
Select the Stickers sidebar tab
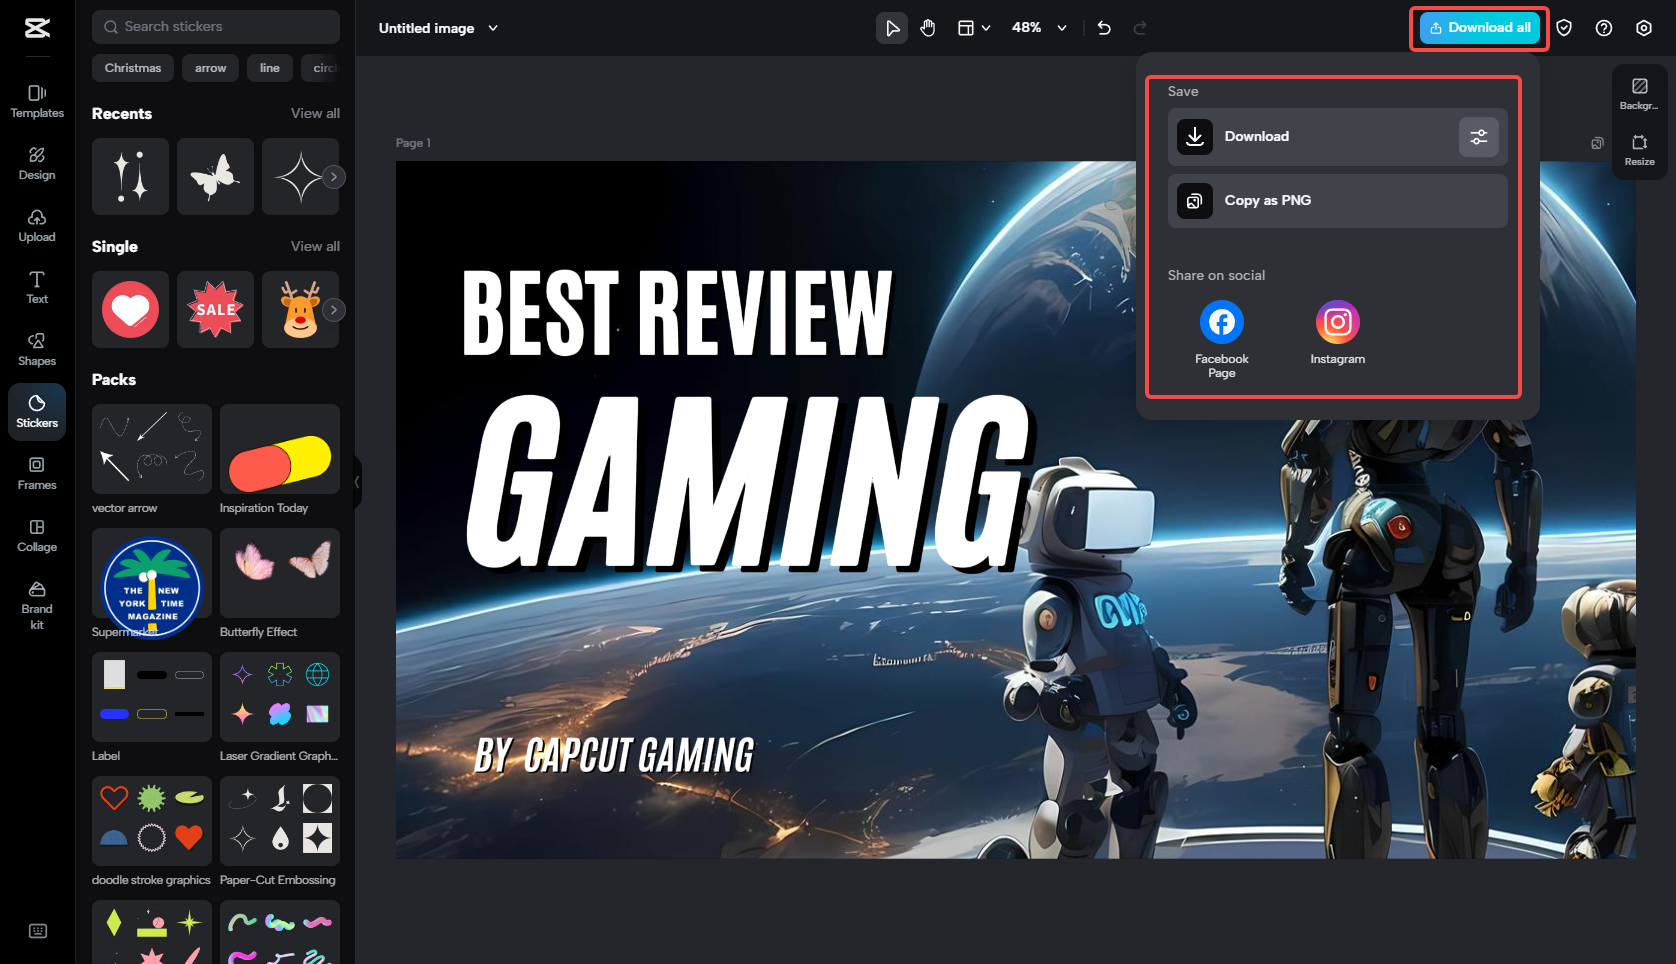pyautogui.click(x=37, y=412)
